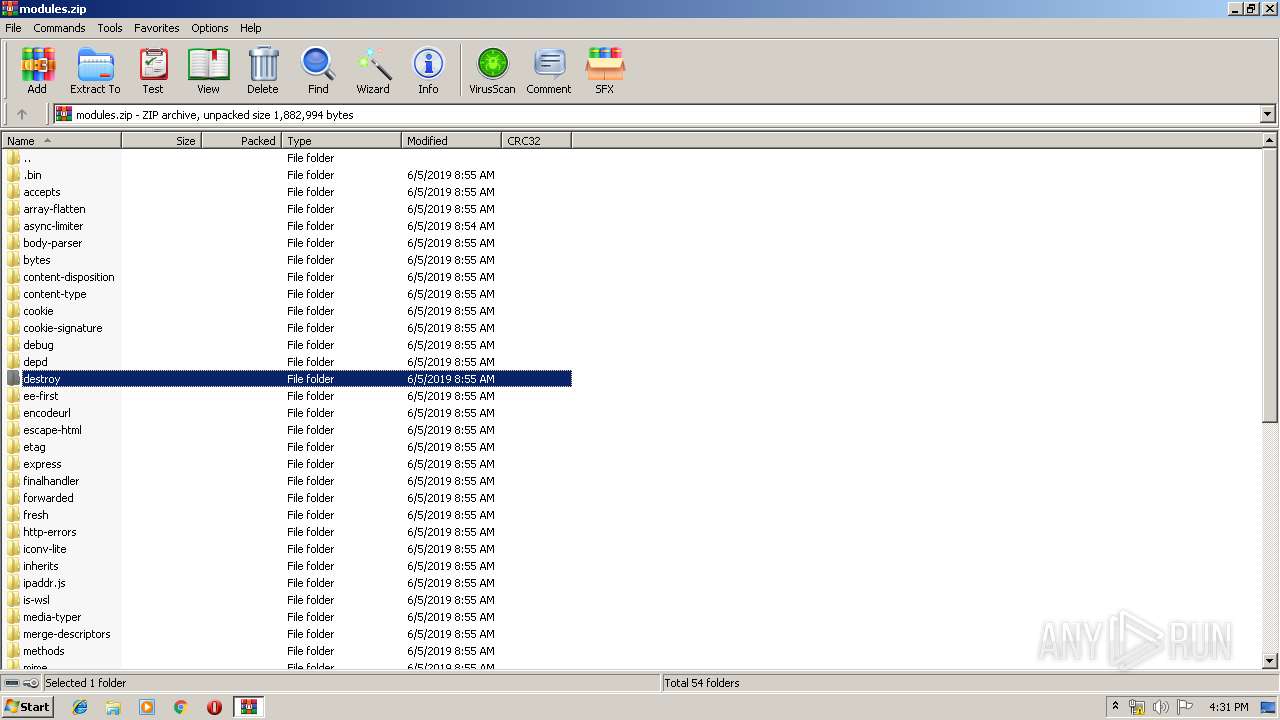Click the scrollbar up arrow
1280x720 pixels.
1270,141
